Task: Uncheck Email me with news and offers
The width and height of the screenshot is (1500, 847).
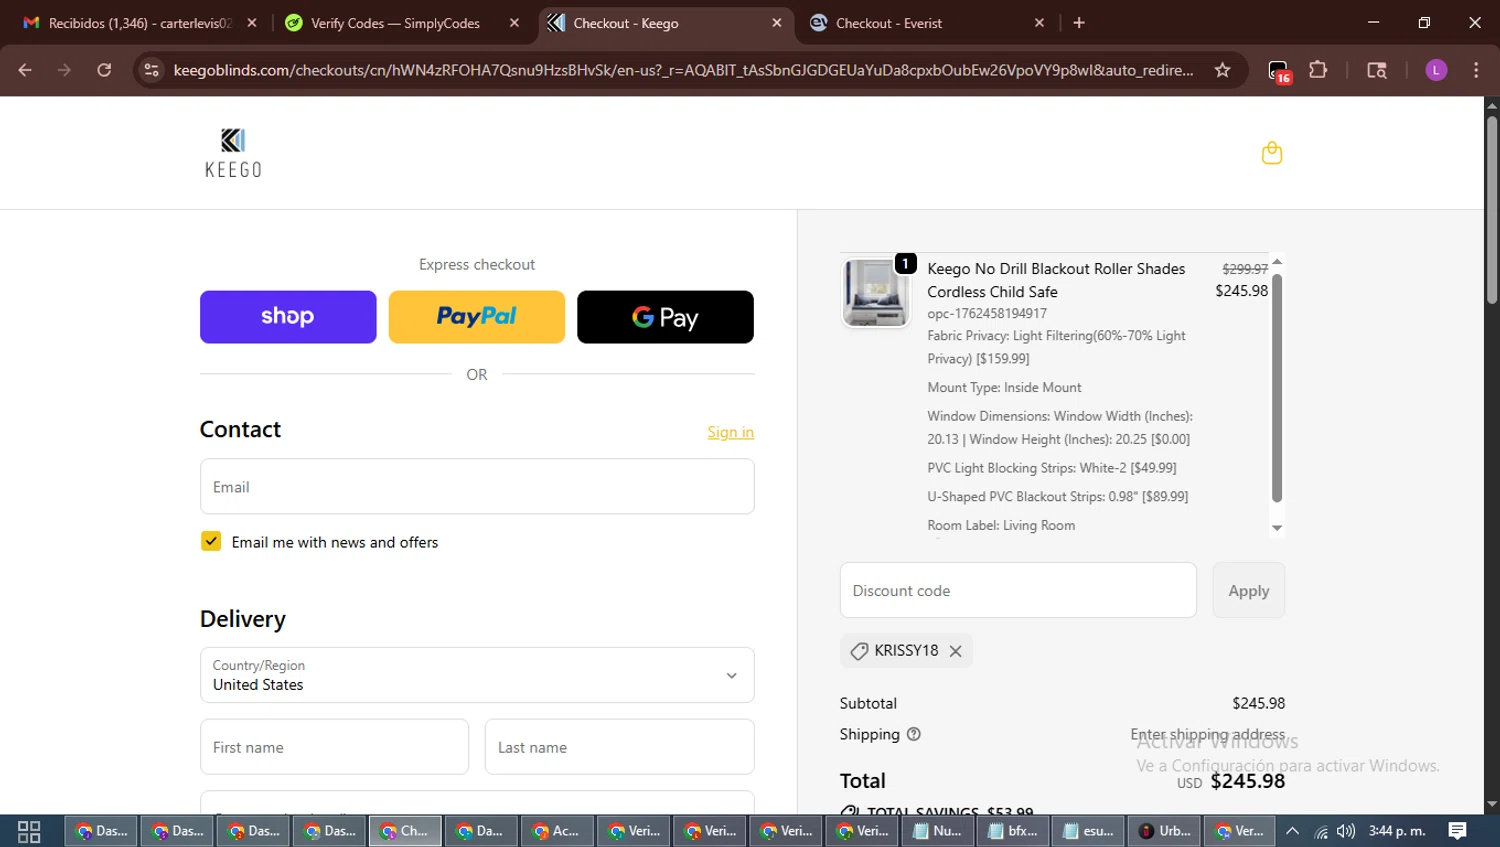Action: [x=211, y=541]
